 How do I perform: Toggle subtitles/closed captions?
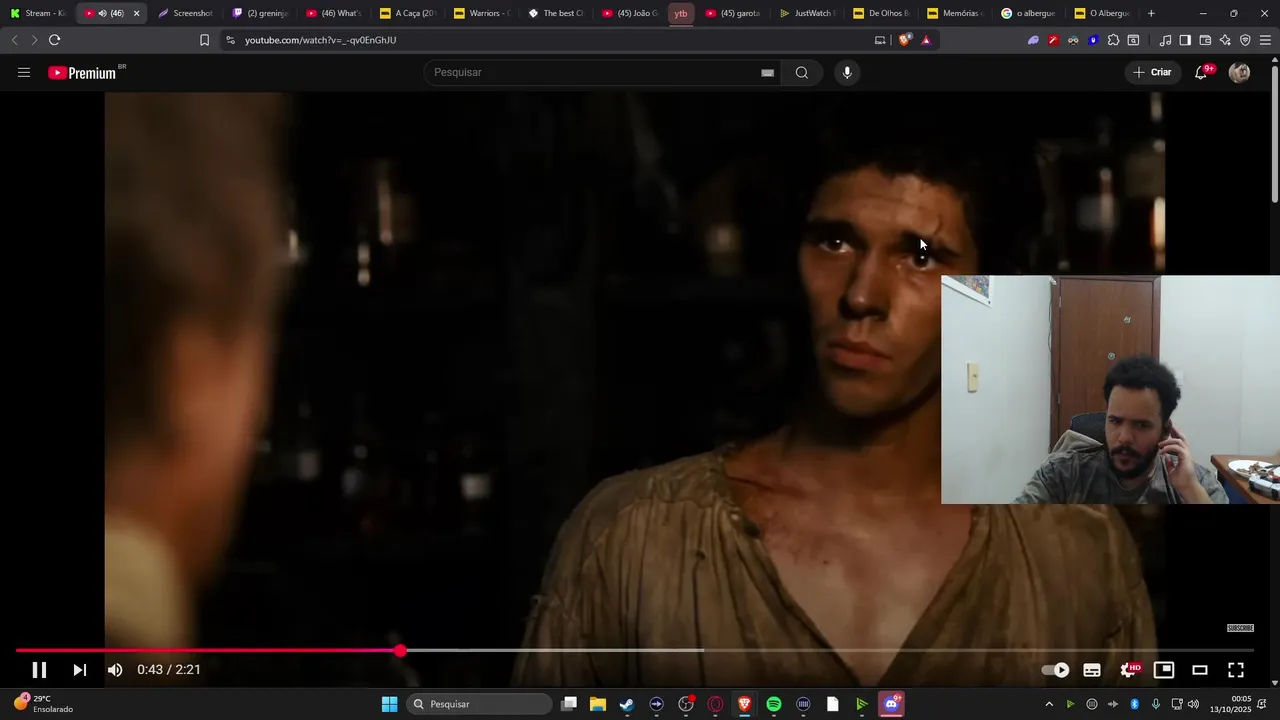tap(1092, 670)
